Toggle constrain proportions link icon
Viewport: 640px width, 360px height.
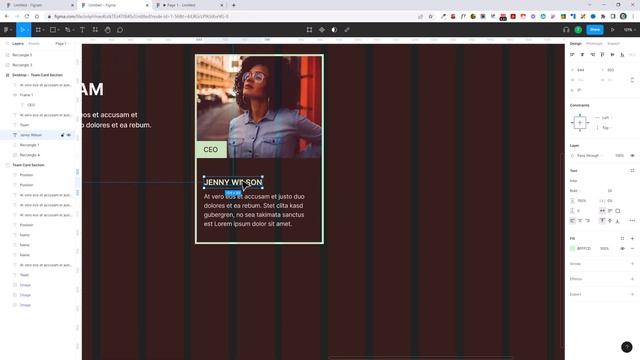(632, 80)
